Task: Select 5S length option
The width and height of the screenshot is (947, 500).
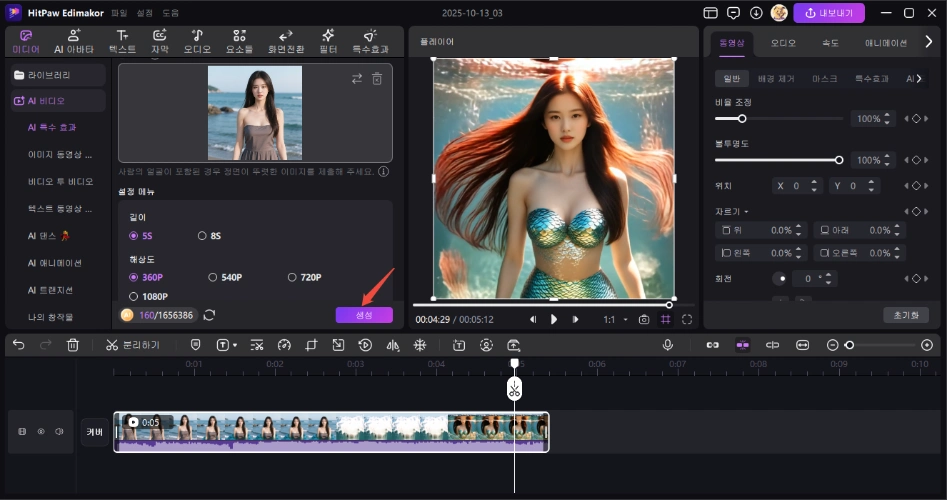Action: (141, 236)
